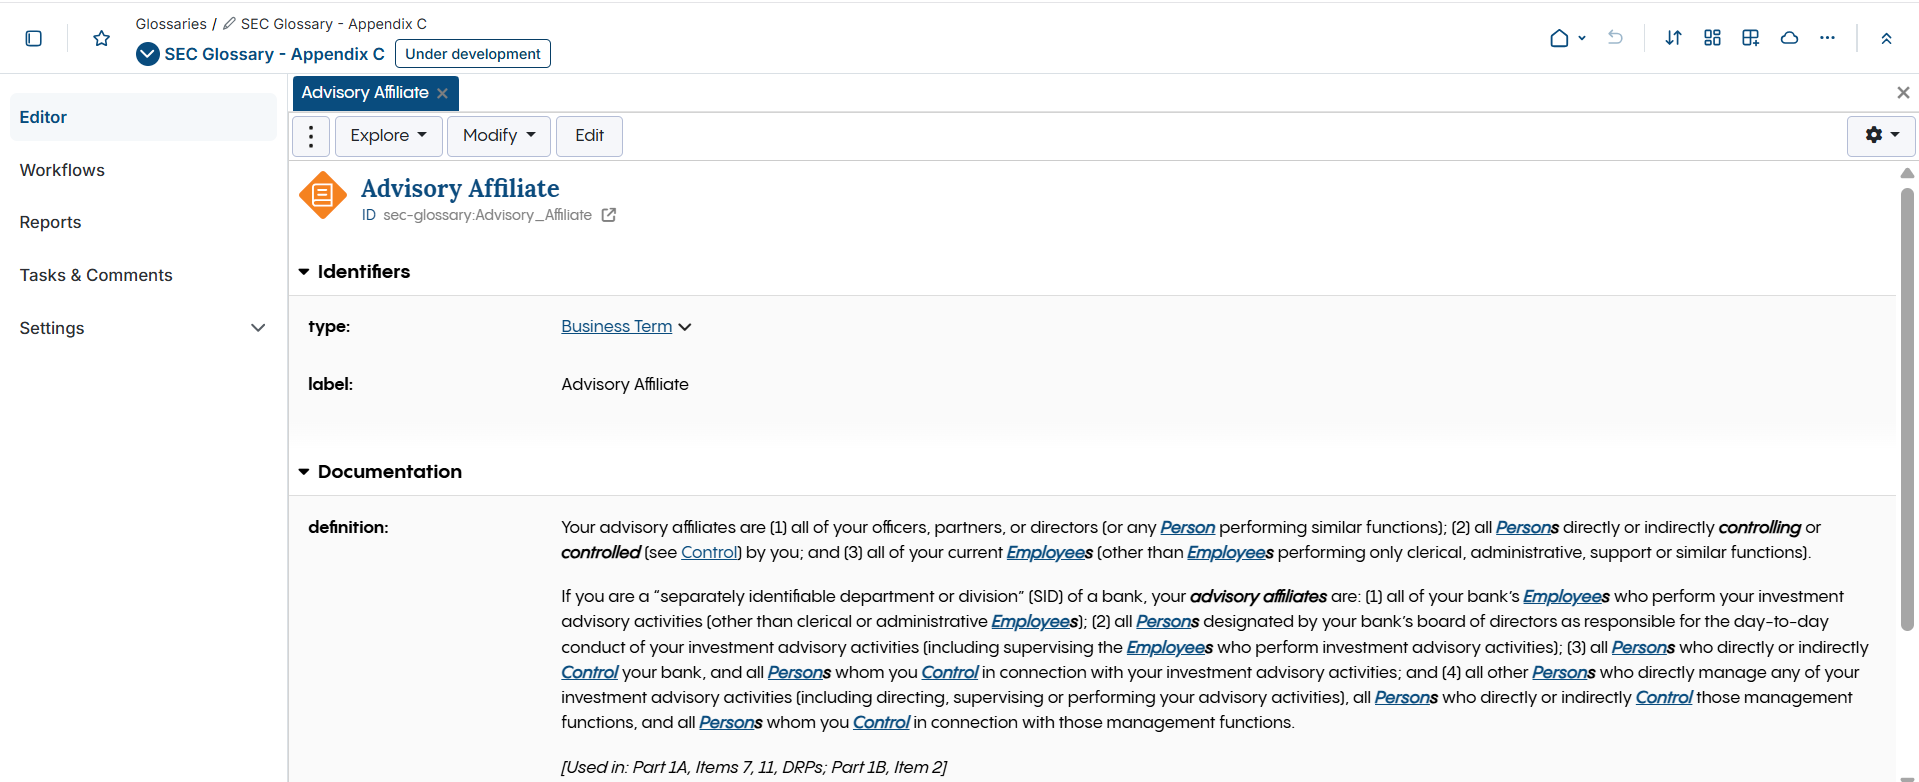Star this glossary as favorite
1919x782 pixels.
click(x=101, y=38)
